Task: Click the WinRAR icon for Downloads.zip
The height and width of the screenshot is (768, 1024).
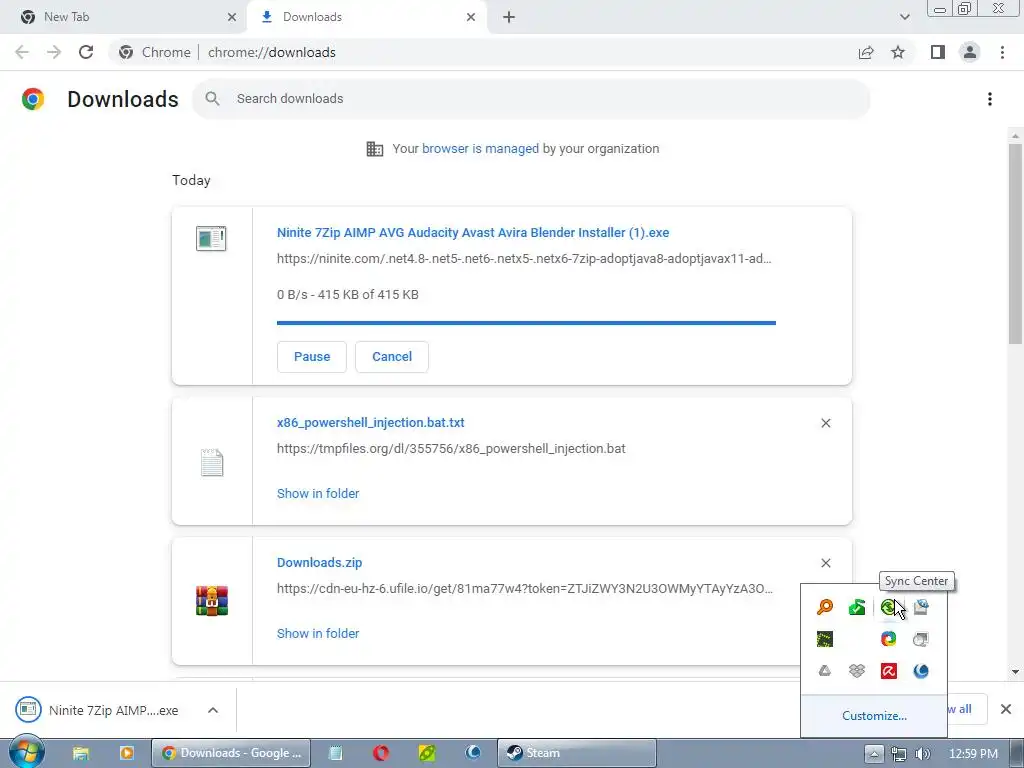Action: (x=212, y=601)
